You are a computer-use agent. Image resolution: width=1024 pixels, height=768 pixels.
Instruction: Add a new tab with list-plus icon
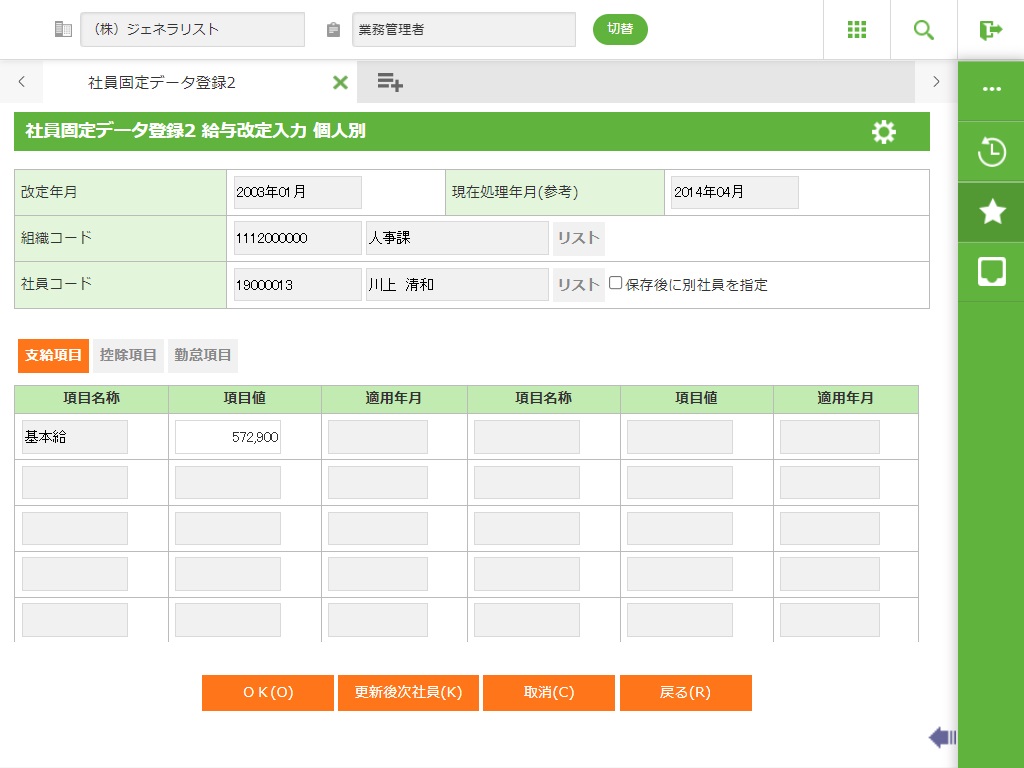[390, 83]
